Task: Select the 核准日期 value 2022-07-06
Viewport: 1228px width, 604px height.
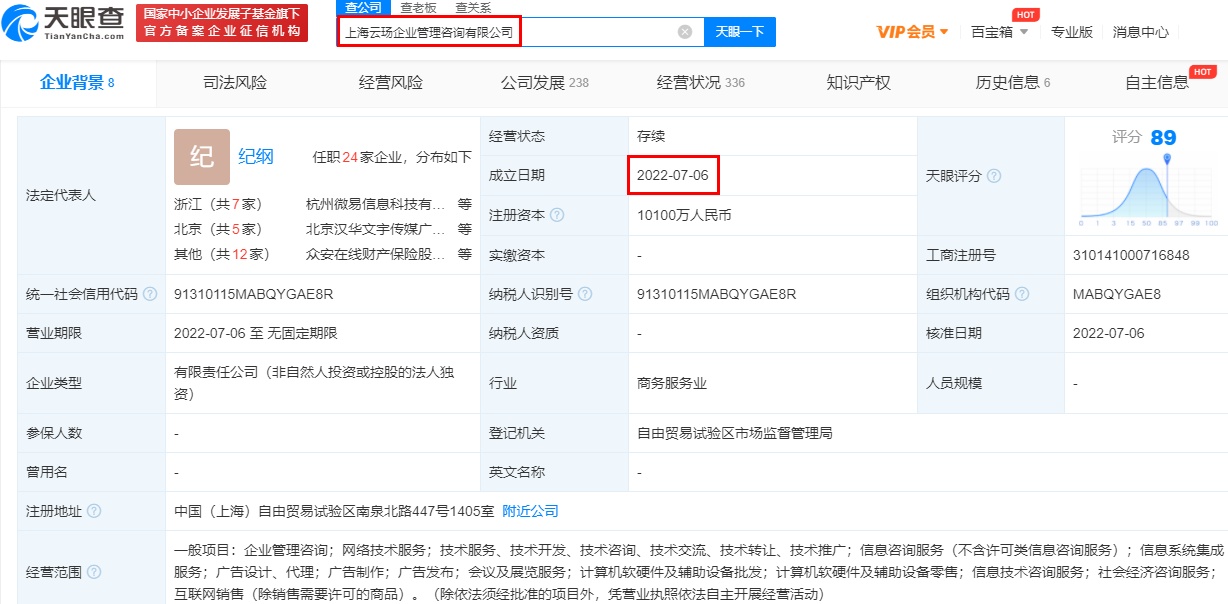Action: (x=1108, y=333)
